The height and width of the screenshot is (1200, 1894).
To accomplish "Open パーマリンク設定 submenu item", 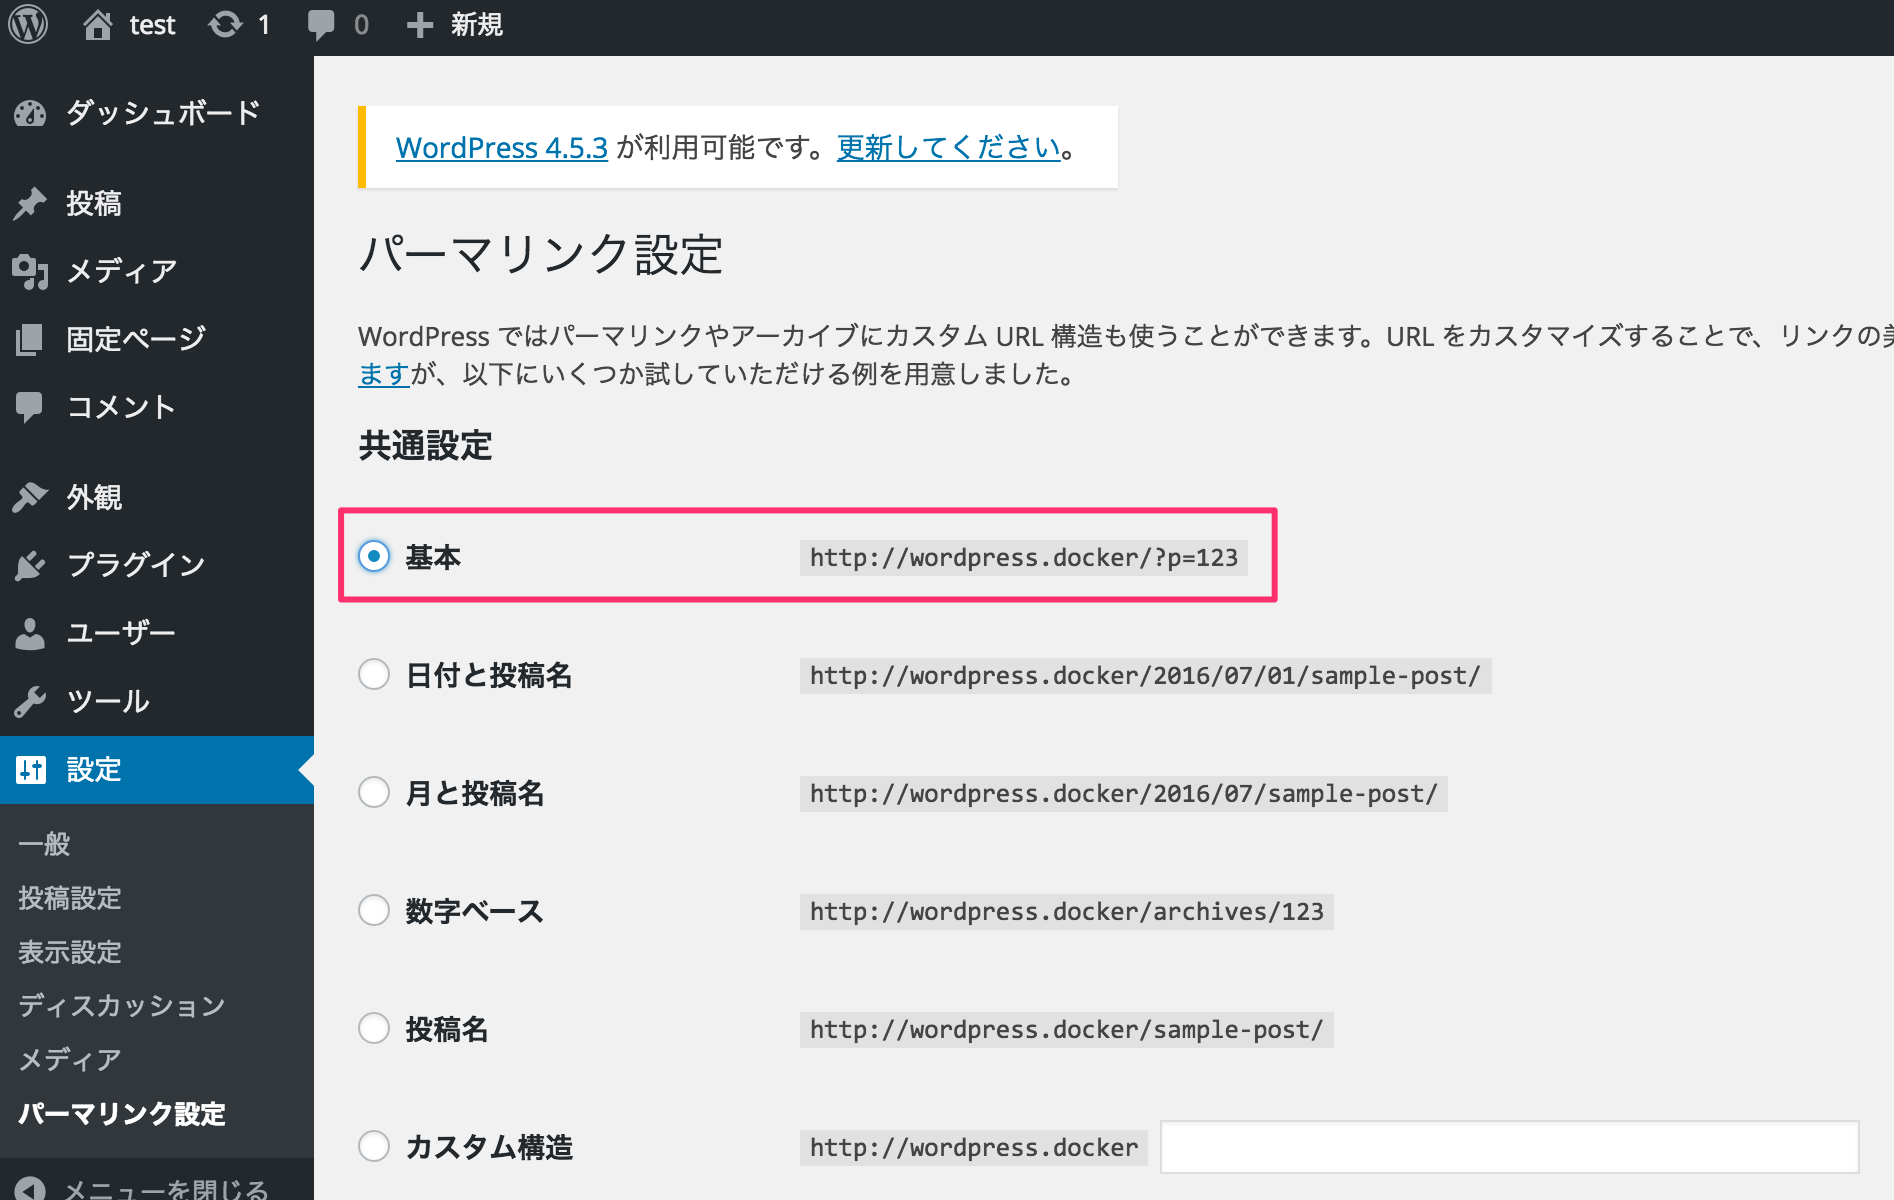I will [x=122, y=1113].
